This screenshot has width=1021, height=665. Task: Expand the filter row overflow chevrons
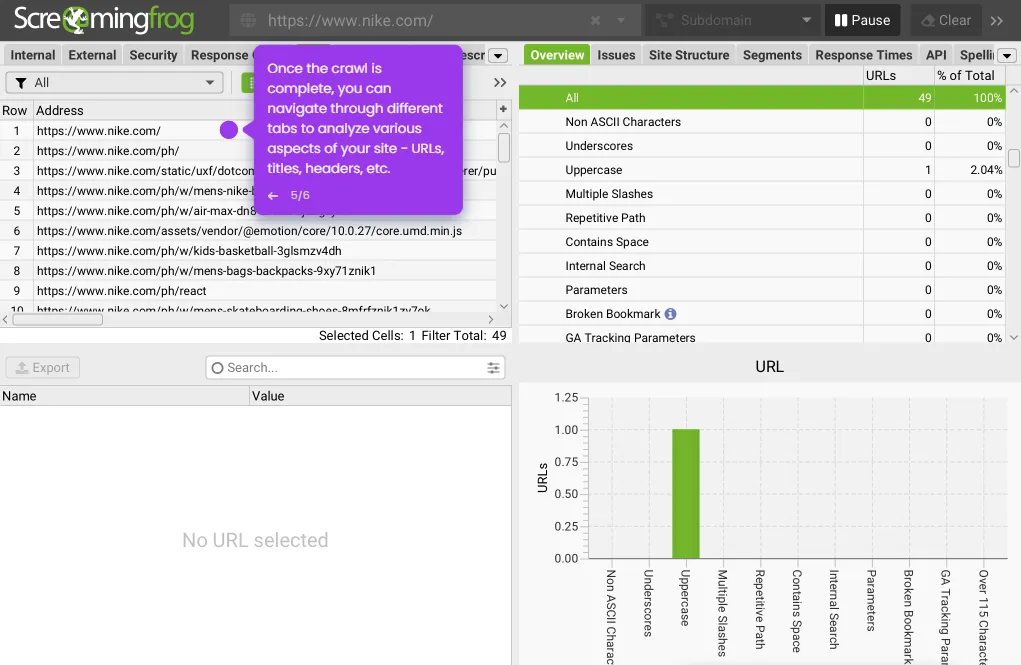click(499, 83)
